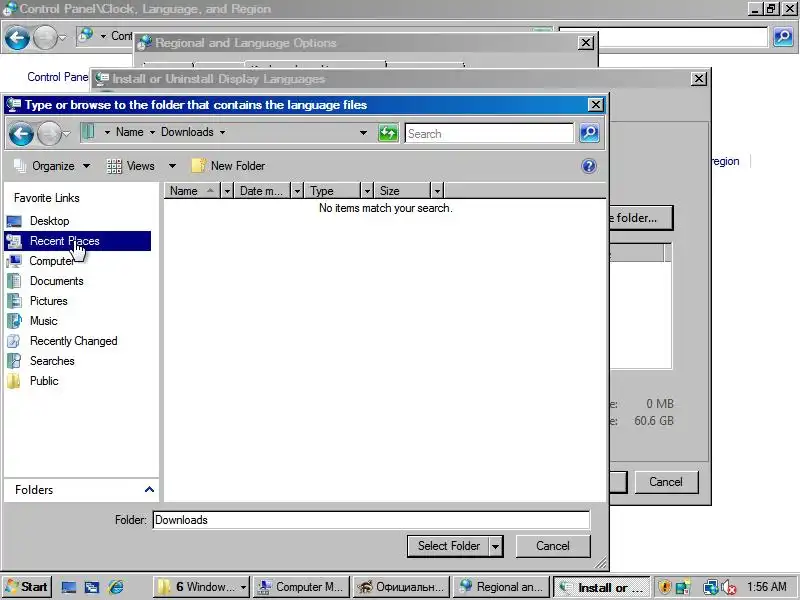The image size is (800, 600).
Task: Click the Select Folder button
Action: [448, 546]
